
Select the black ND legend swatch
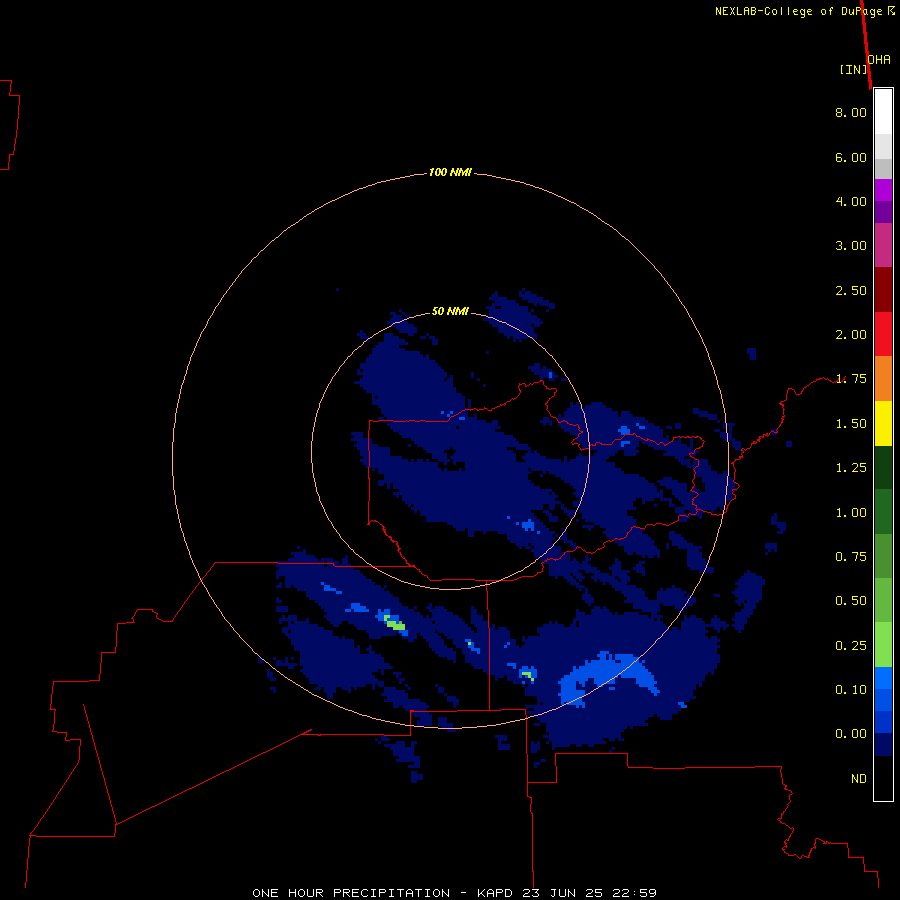[883, 778]
